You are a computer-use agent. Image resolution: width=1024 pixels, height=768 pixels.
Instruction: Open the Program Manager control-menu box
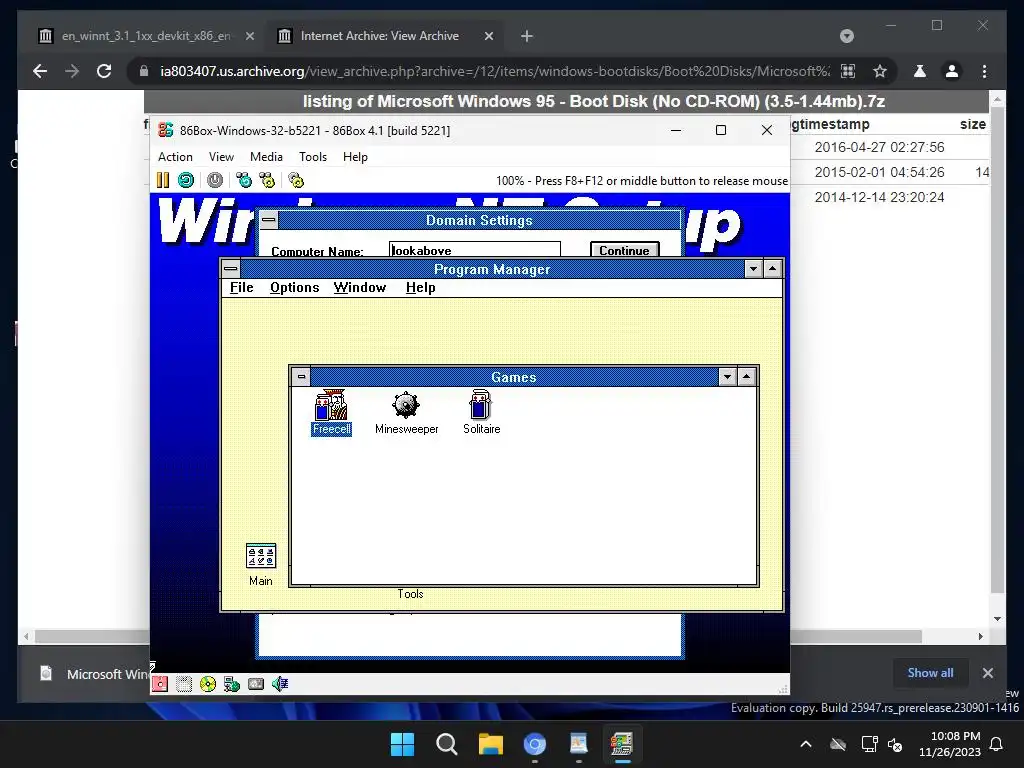[231, 268]
